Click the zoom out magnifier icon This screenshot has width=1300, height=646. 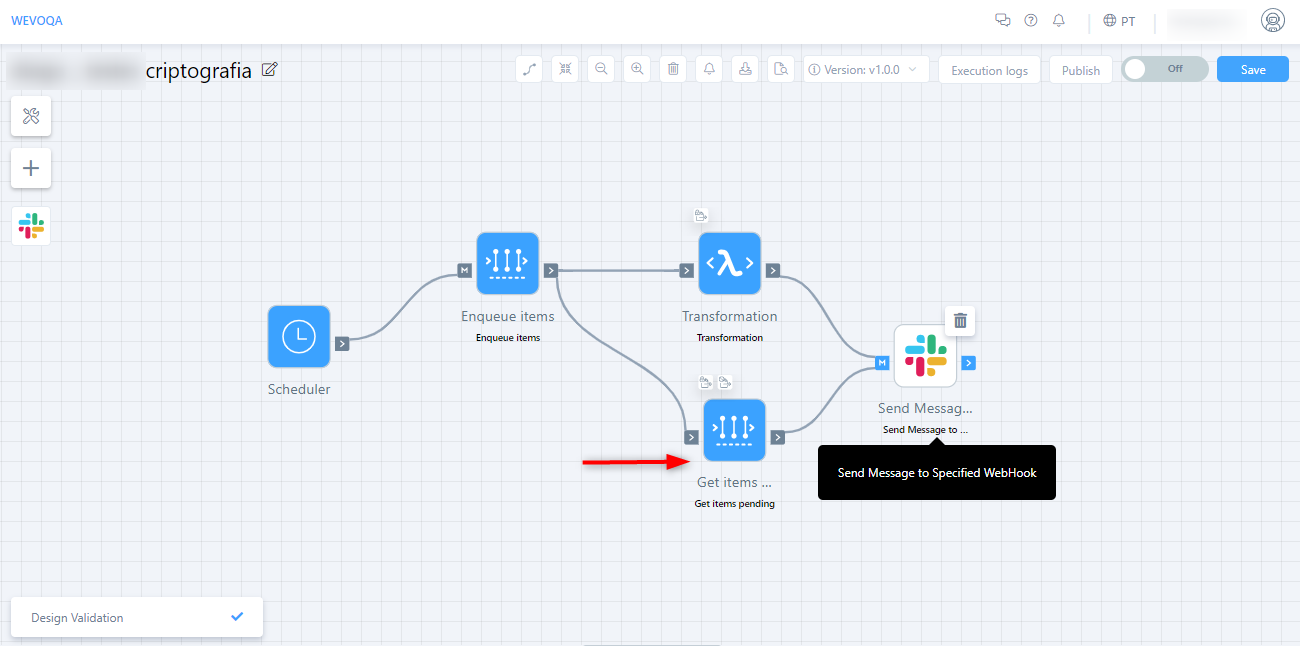(601, 69)
